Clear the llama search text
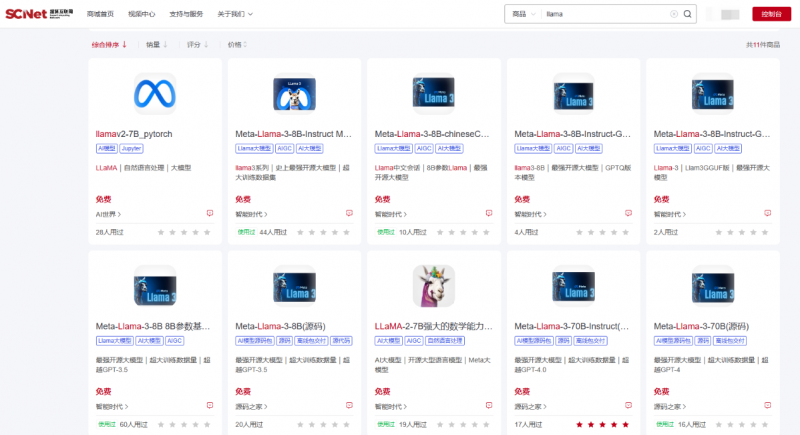This screenshot has height=435, width=800. [673, 14]
